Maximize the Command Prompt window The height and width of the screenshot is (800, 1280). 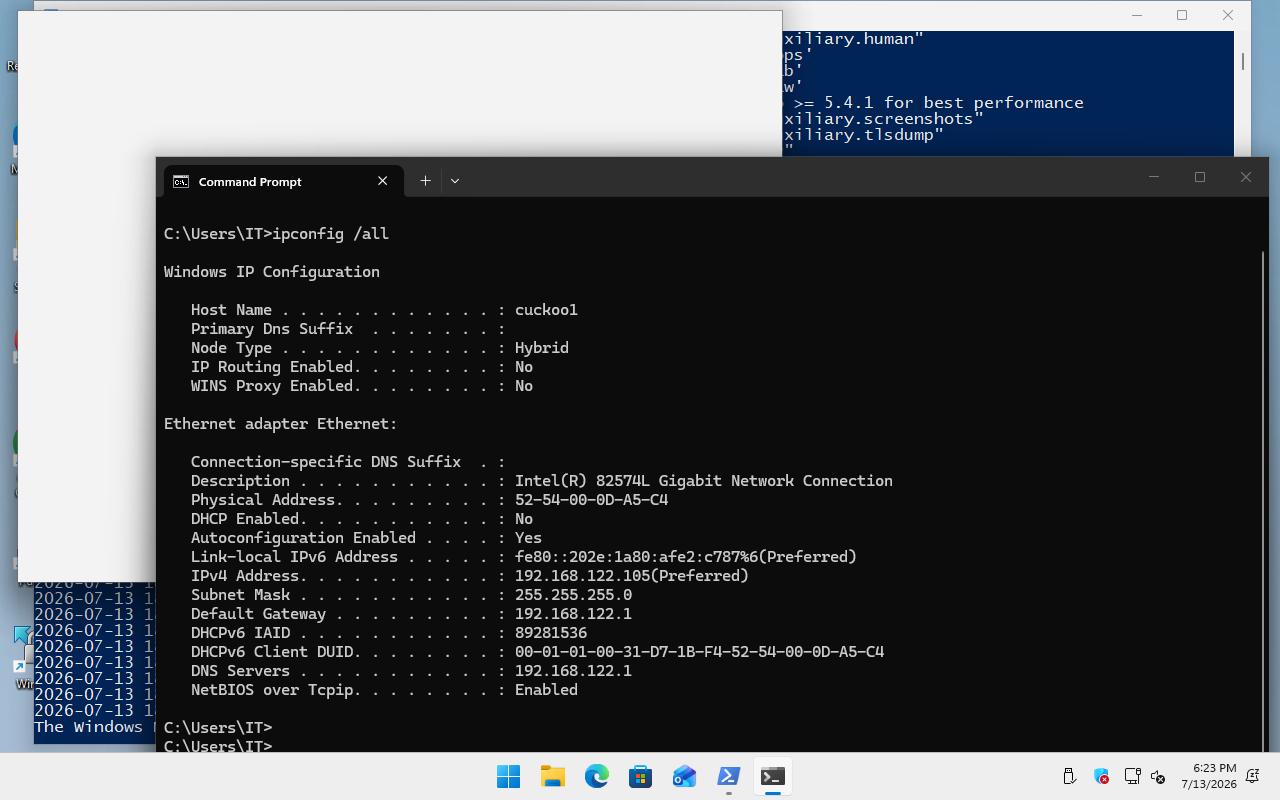1200,177
